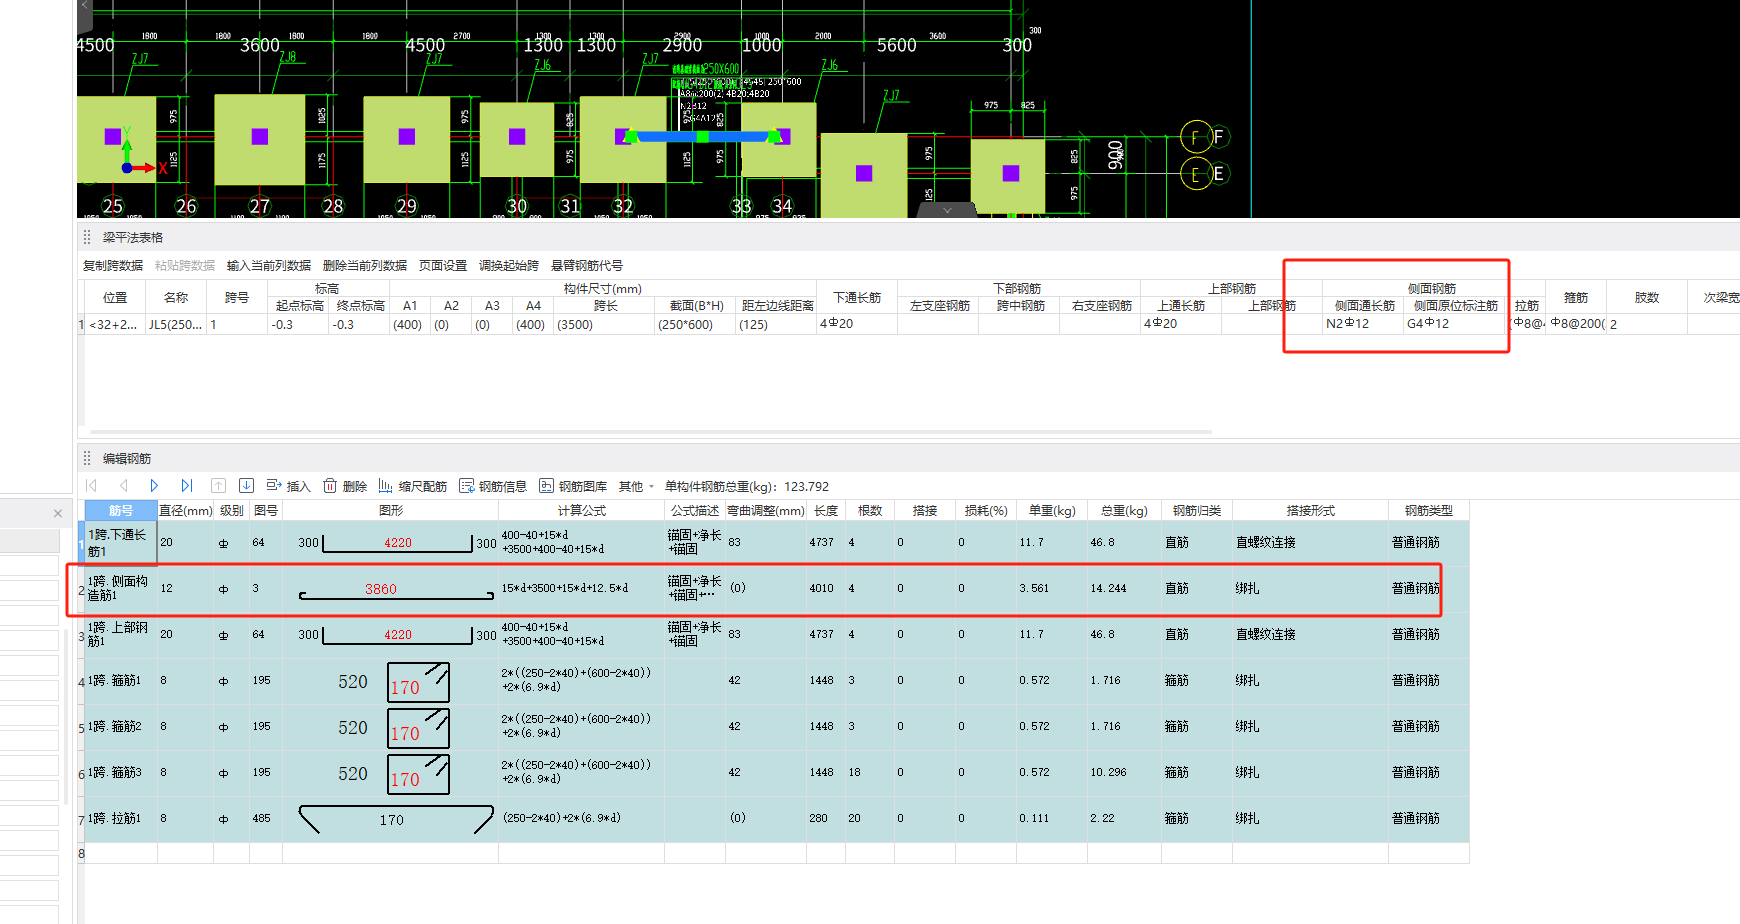This screenshot has height=924, width=1740.
Task: Jump to last rebar record icon
Action: click(x=186, y=486)
